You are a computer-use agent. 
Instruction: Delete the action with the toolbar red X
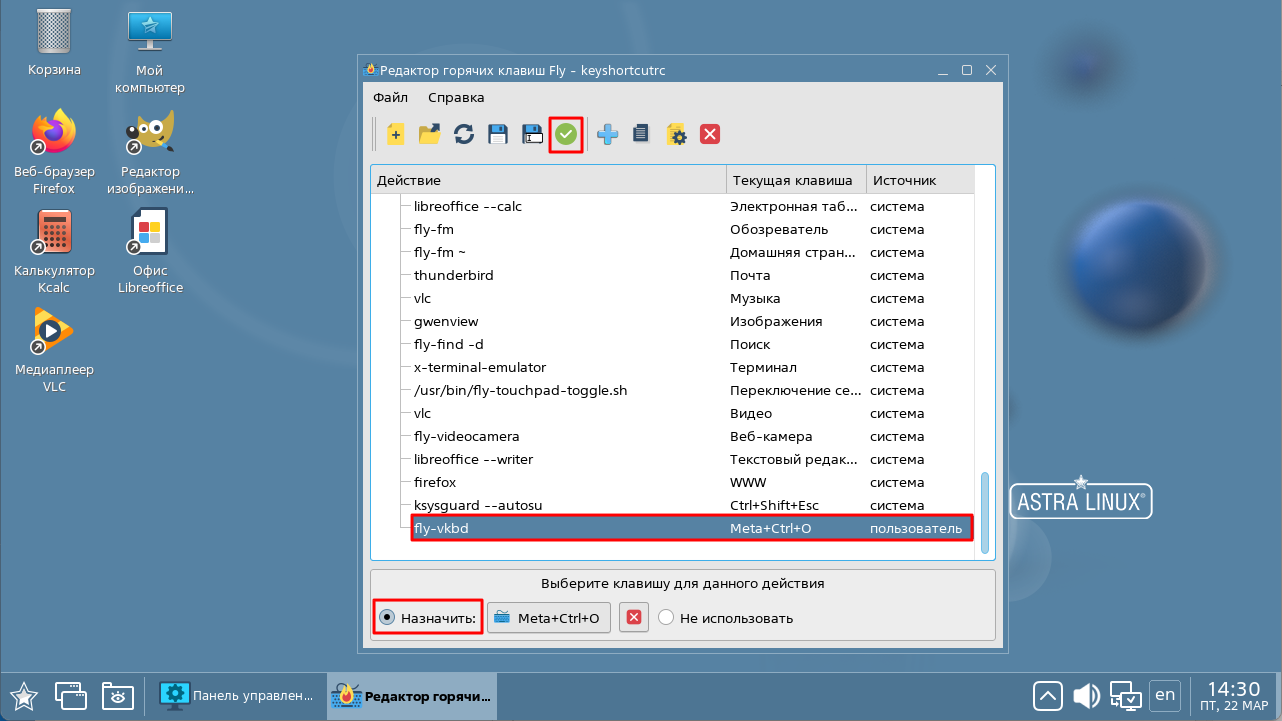click(x=710, y=134)
